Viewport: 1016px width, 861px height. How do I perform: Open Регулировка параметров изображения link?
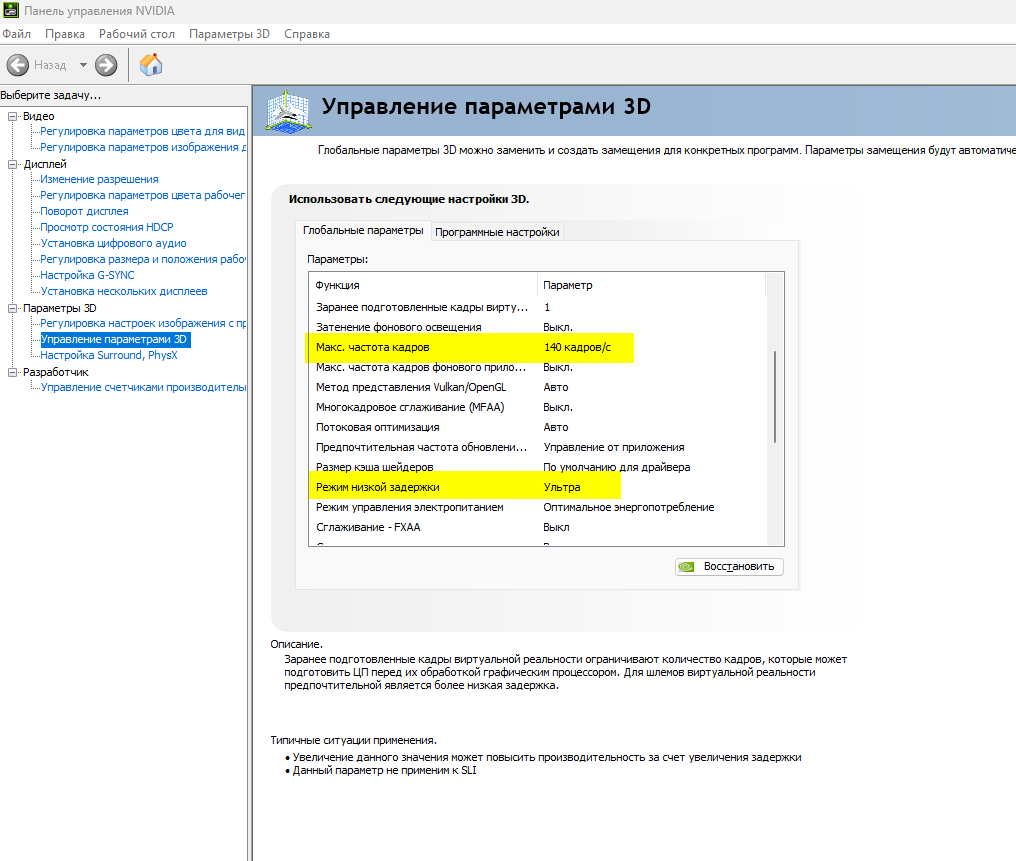(143, 147)
